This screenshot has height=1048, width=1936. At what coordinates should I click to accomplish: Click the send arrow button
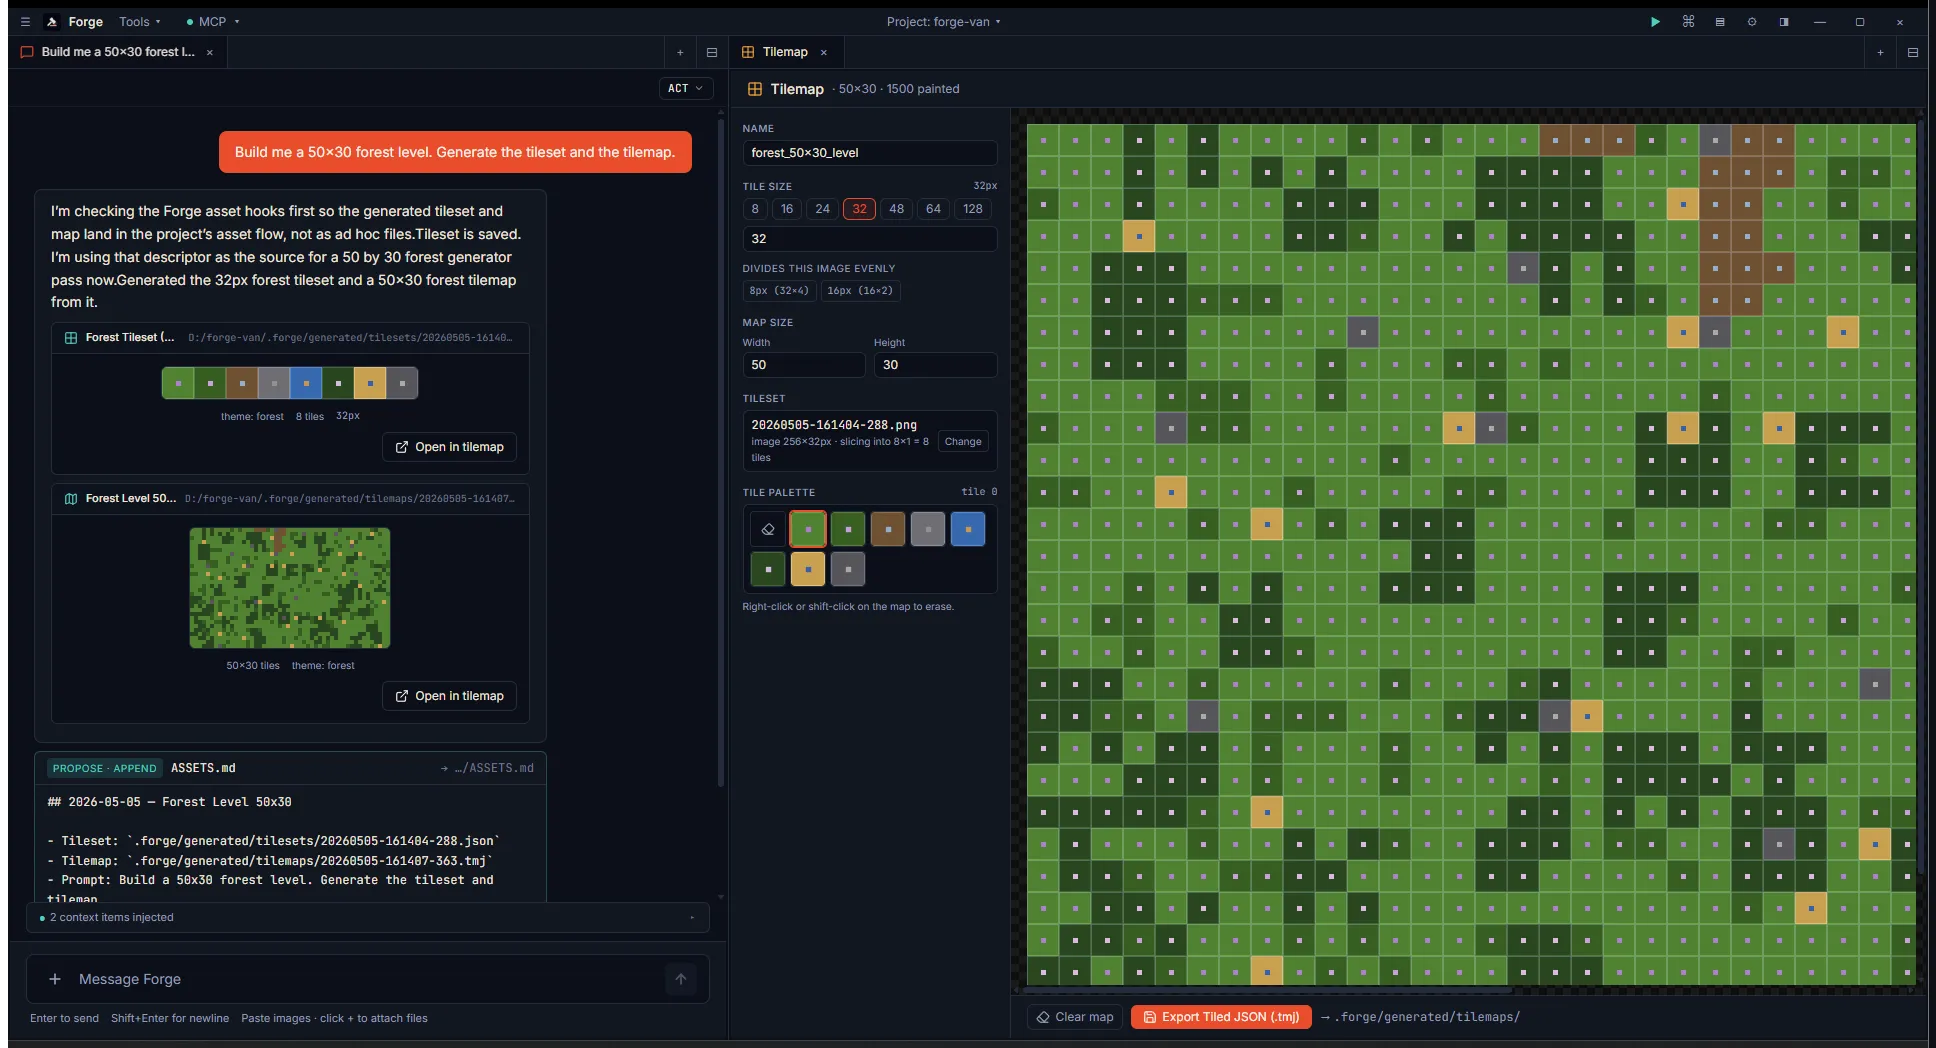click(x=681, y=979)
